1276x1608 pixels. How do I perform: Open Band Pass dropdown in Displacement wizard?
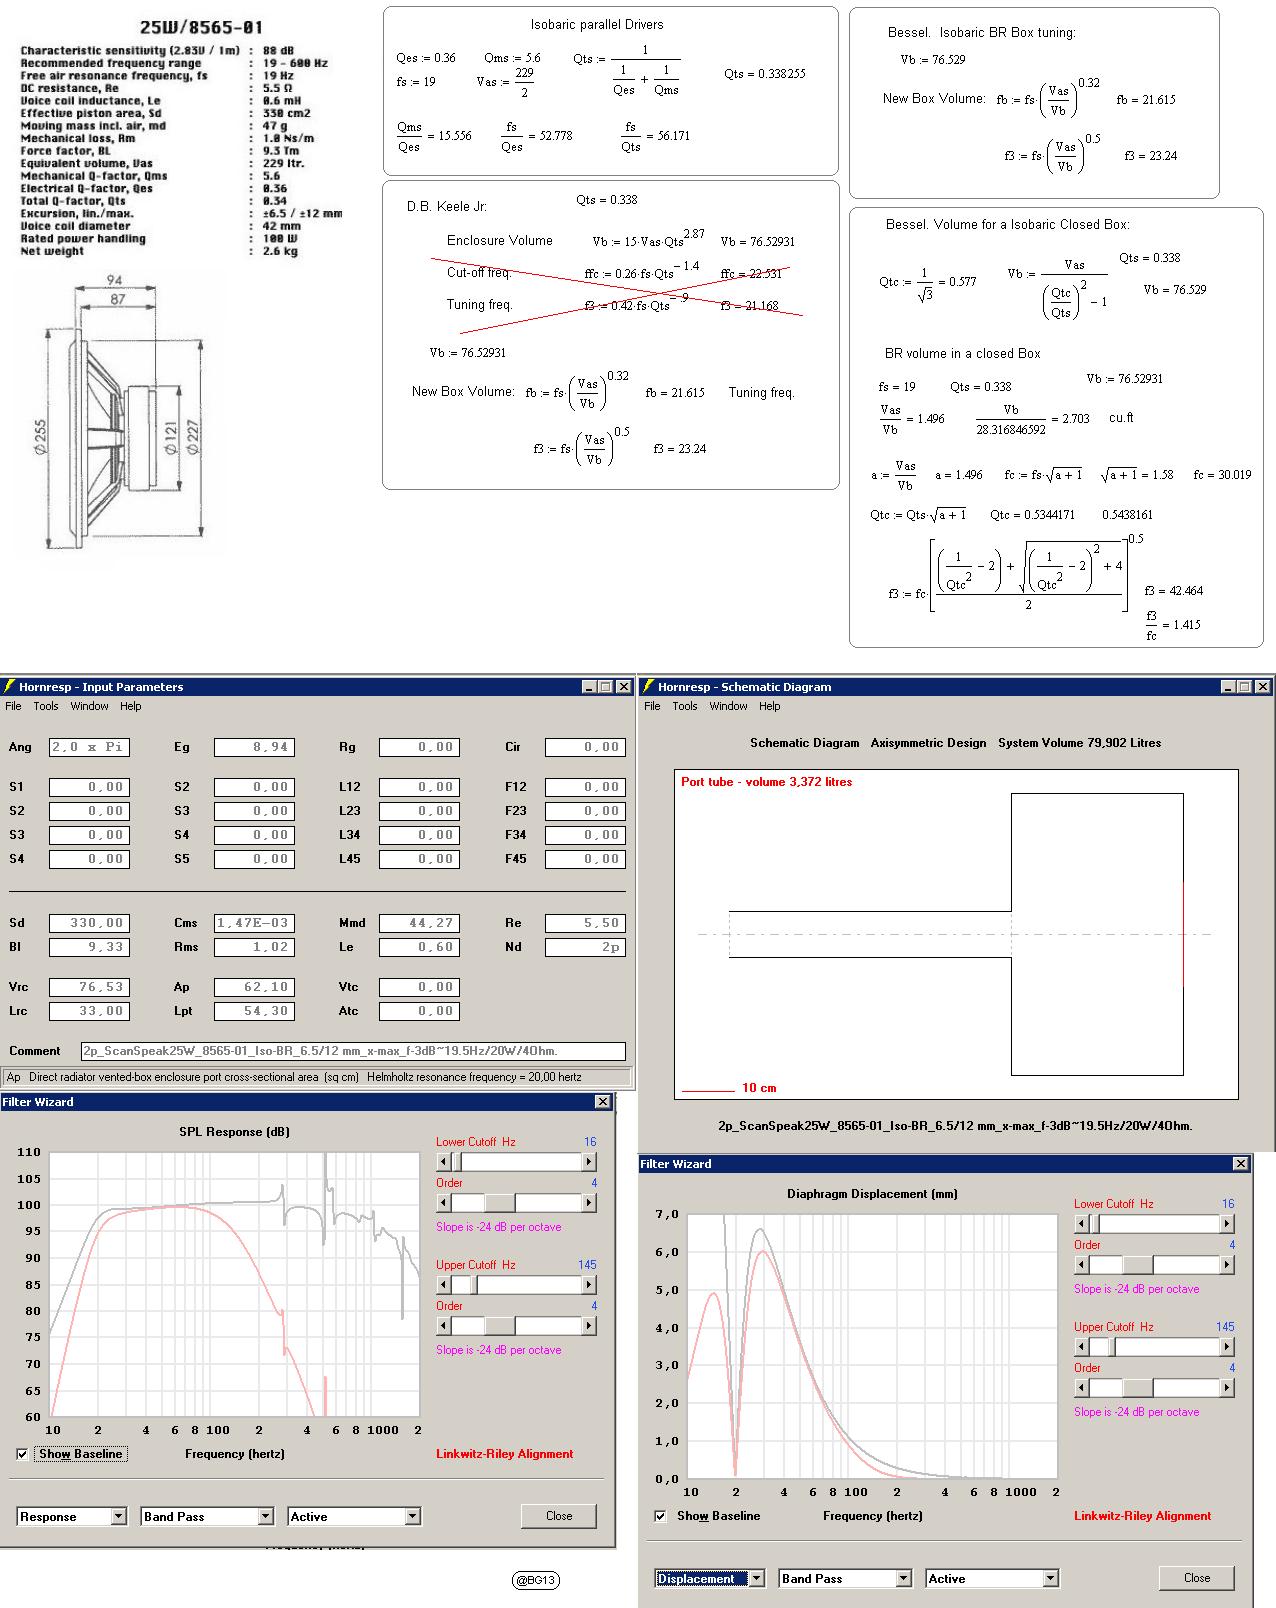click(903, 1578)
